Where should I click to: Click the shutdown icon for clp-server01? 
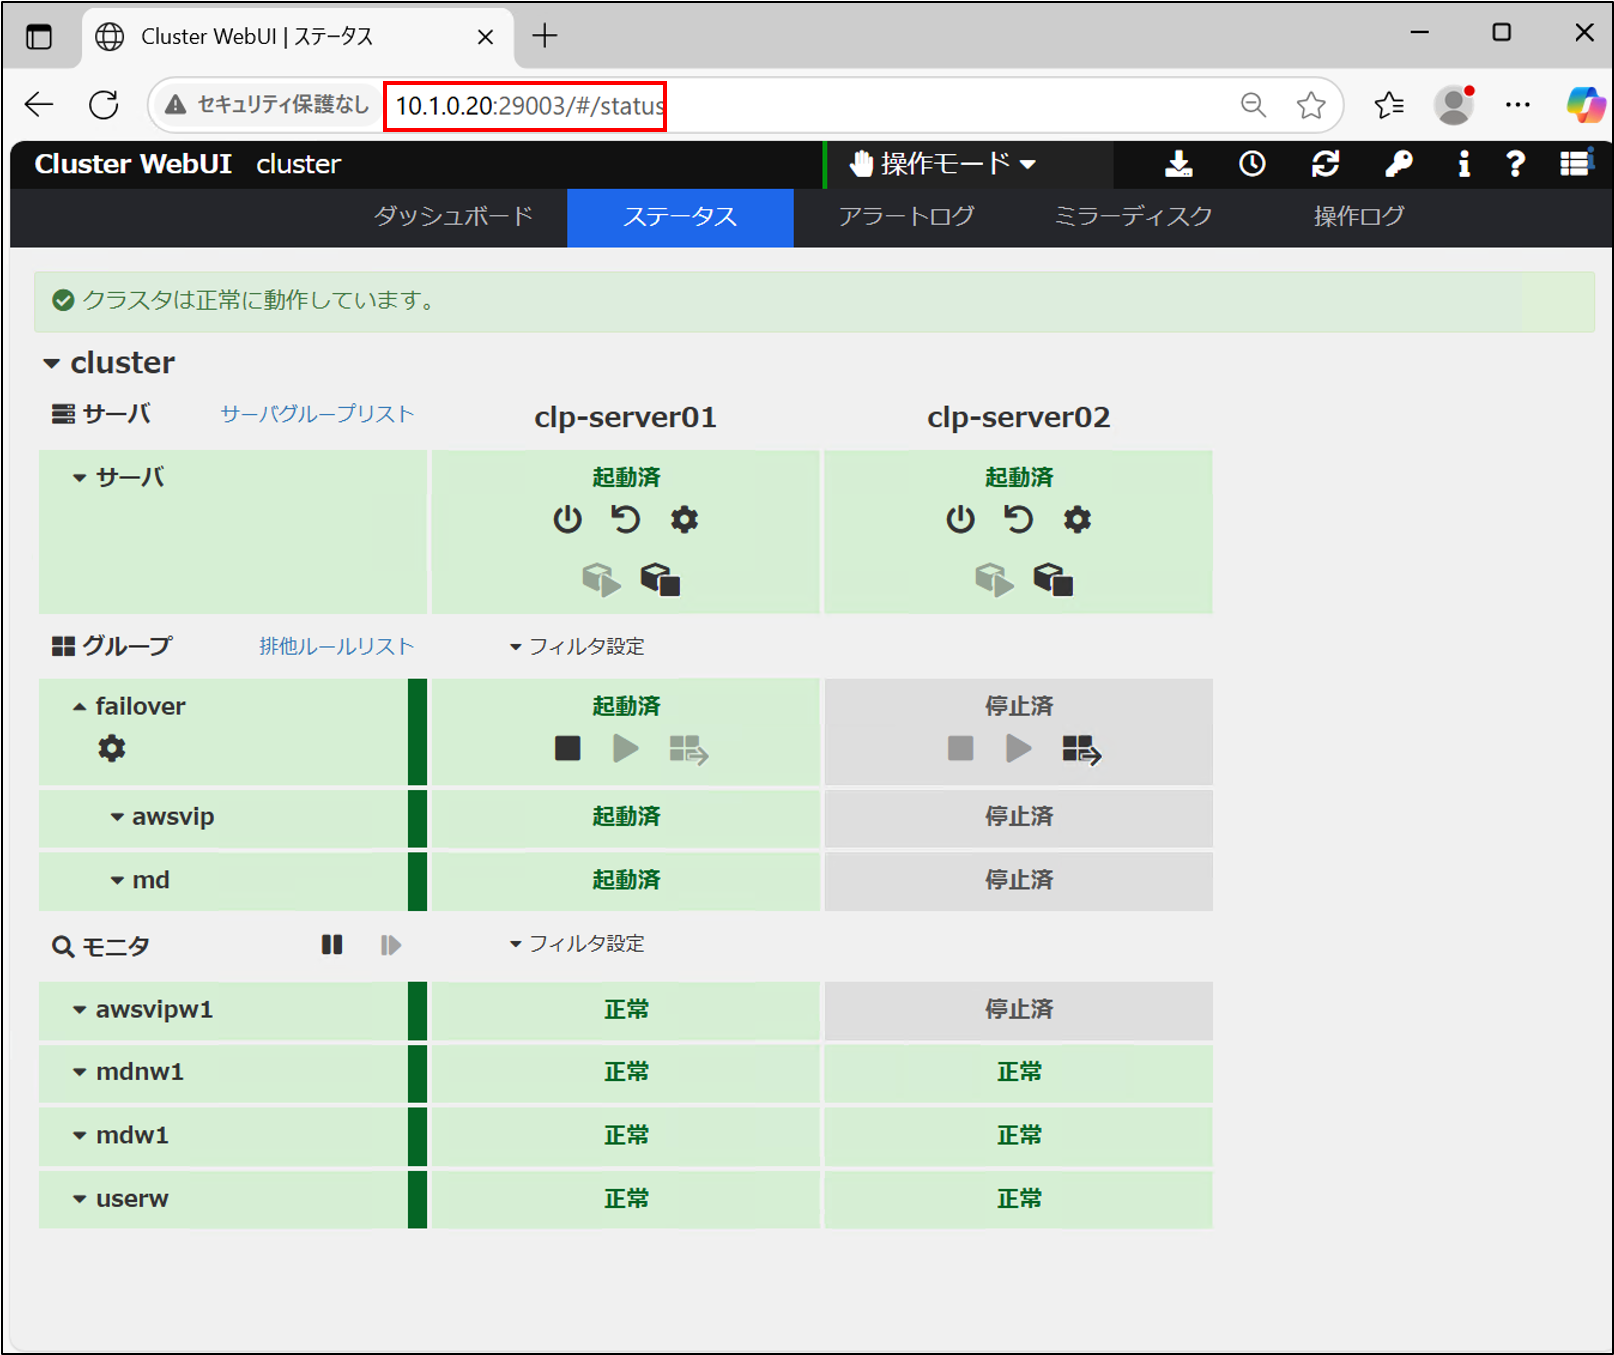coord(567,520)
